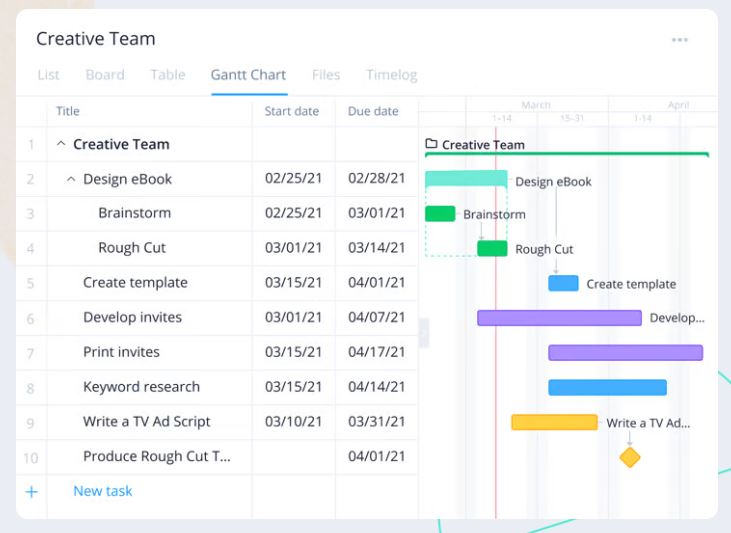Collapse the Creative Team row

tap(61, 144)
